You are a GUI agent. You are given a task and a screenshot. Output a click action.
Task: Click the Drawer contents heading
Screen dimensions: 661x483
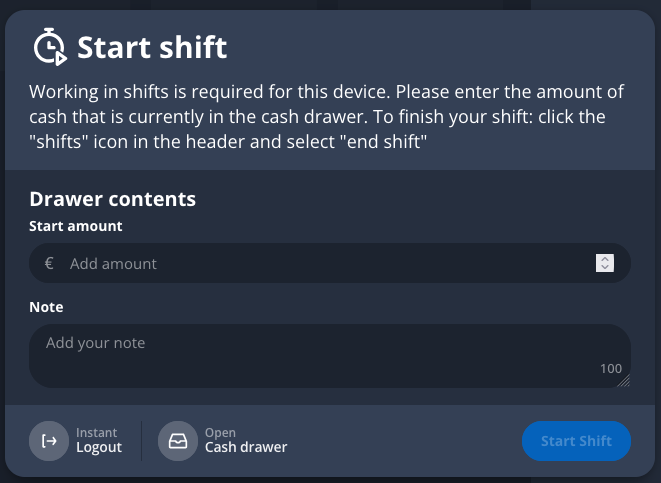click(x=112, y=199)
